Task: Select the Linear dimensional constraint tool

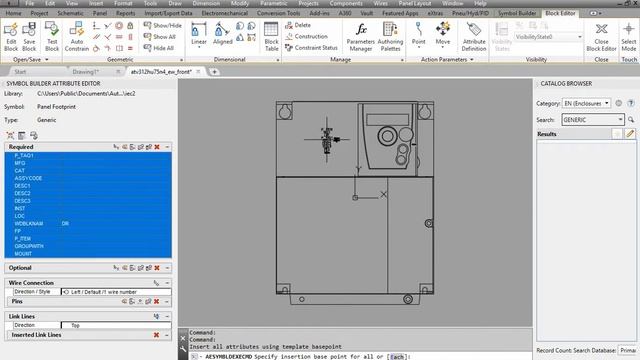Action: click(x=199, y=34)
